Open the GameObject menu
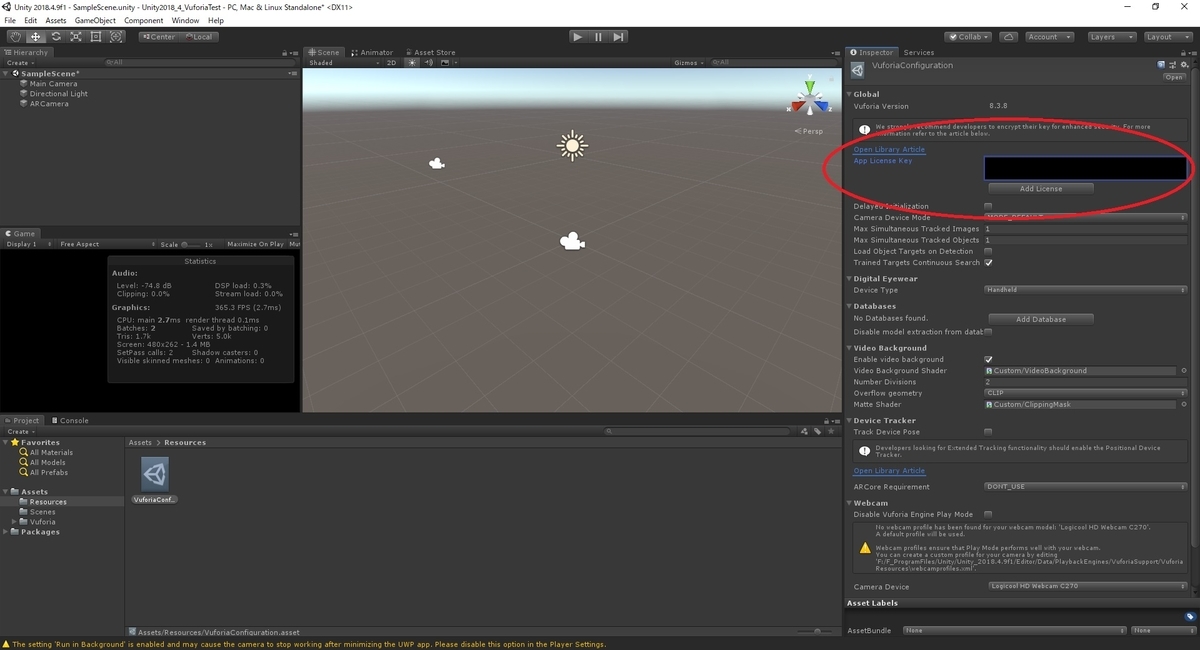This screenshot has width=1200, height=650. [95, 20]
